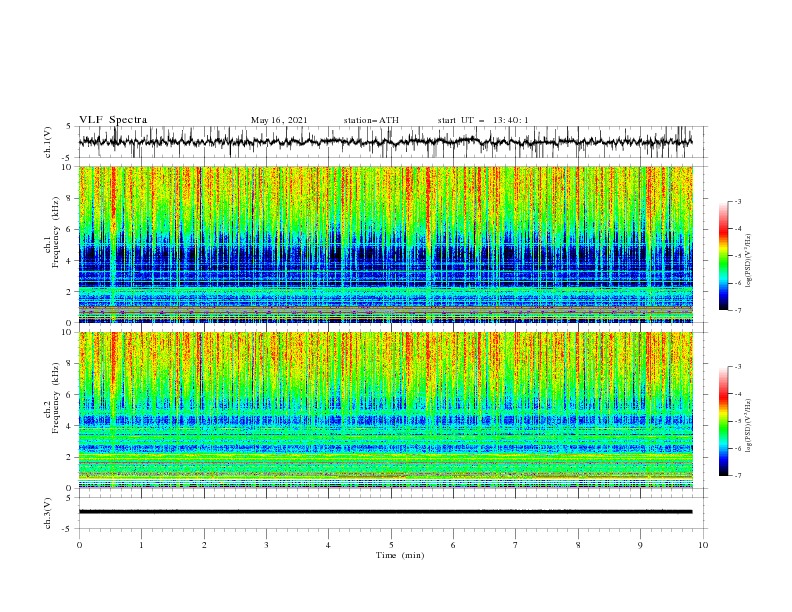Click the "-3" tick on ch.2 colorbar
Screen dimensions: 792x612
(x=737, y=367)
